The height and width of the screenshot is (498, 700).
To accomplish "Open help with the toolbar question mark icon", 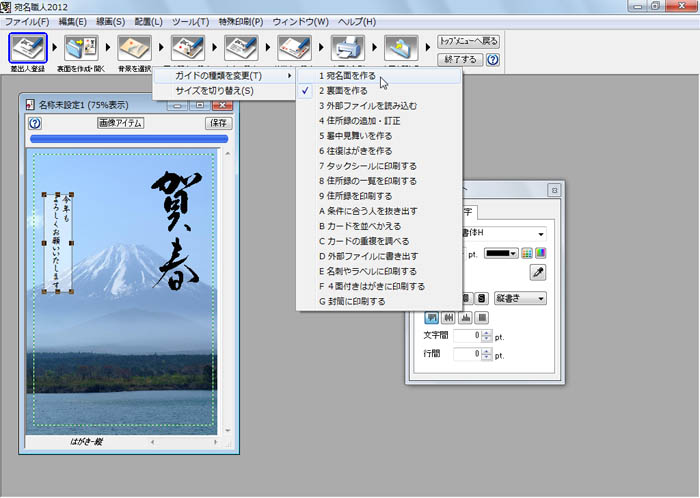I will coord(493,60).
